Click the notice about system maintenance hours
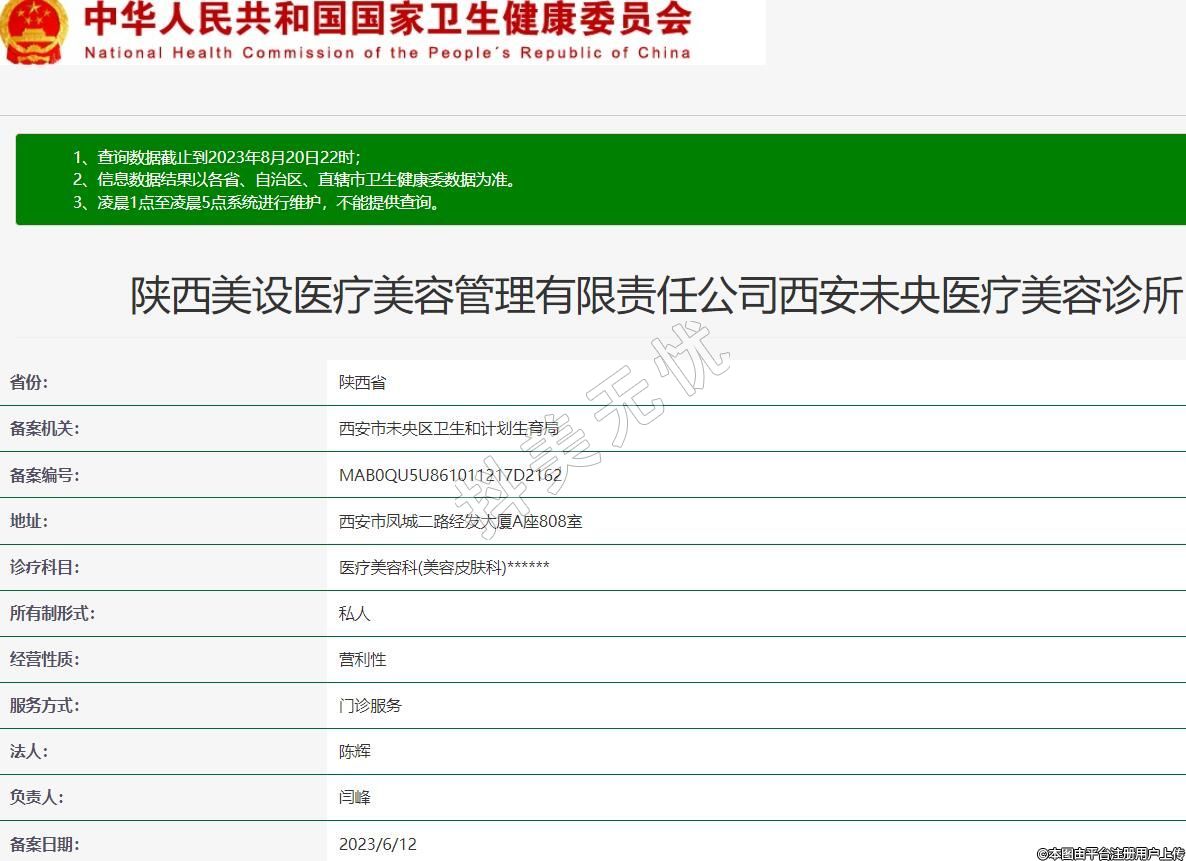The image size is (1186, 861). pos(257,203)
